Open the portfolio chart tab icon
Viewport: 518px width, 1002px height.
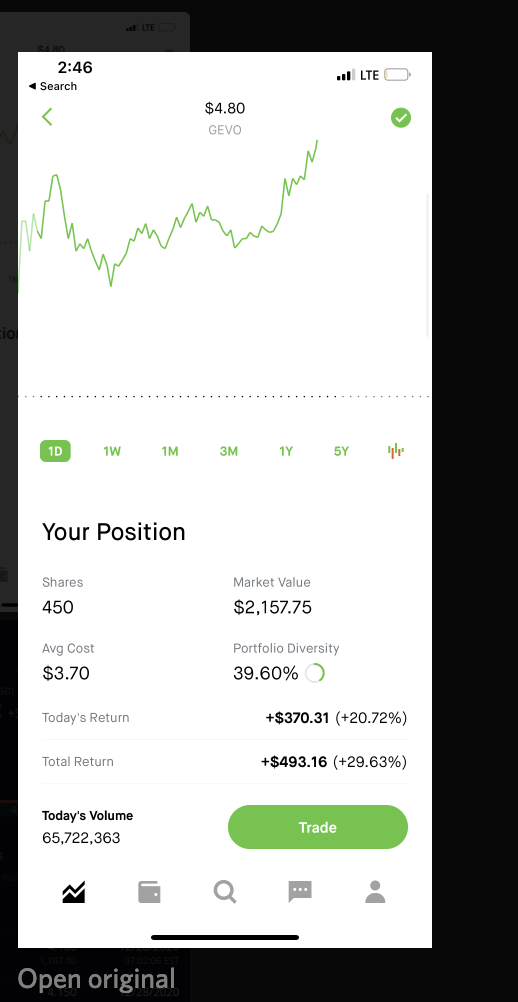(x=74, y=891)
